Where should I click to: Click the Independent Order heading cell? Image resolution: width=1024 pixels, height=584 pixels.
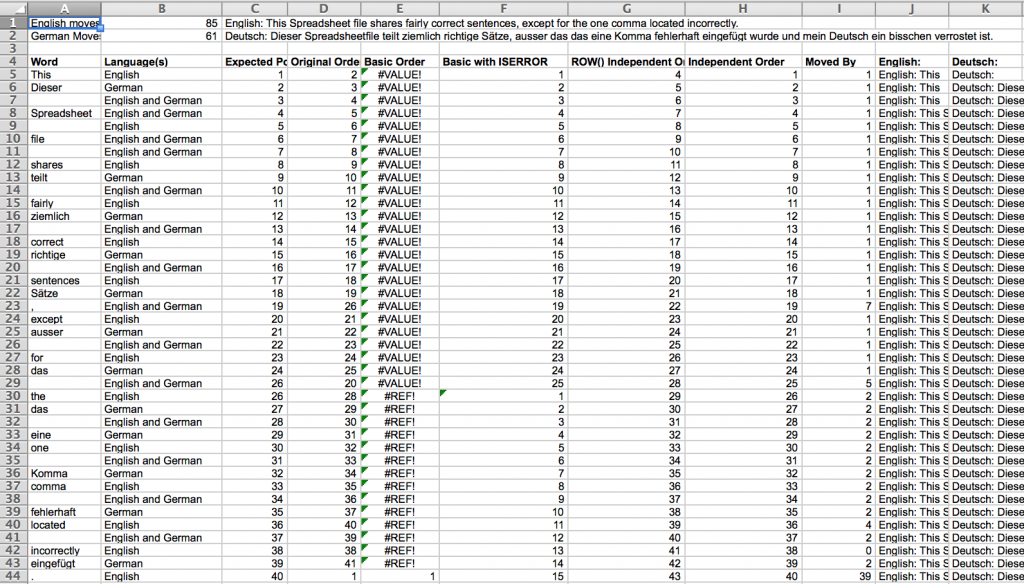(744, 62)
